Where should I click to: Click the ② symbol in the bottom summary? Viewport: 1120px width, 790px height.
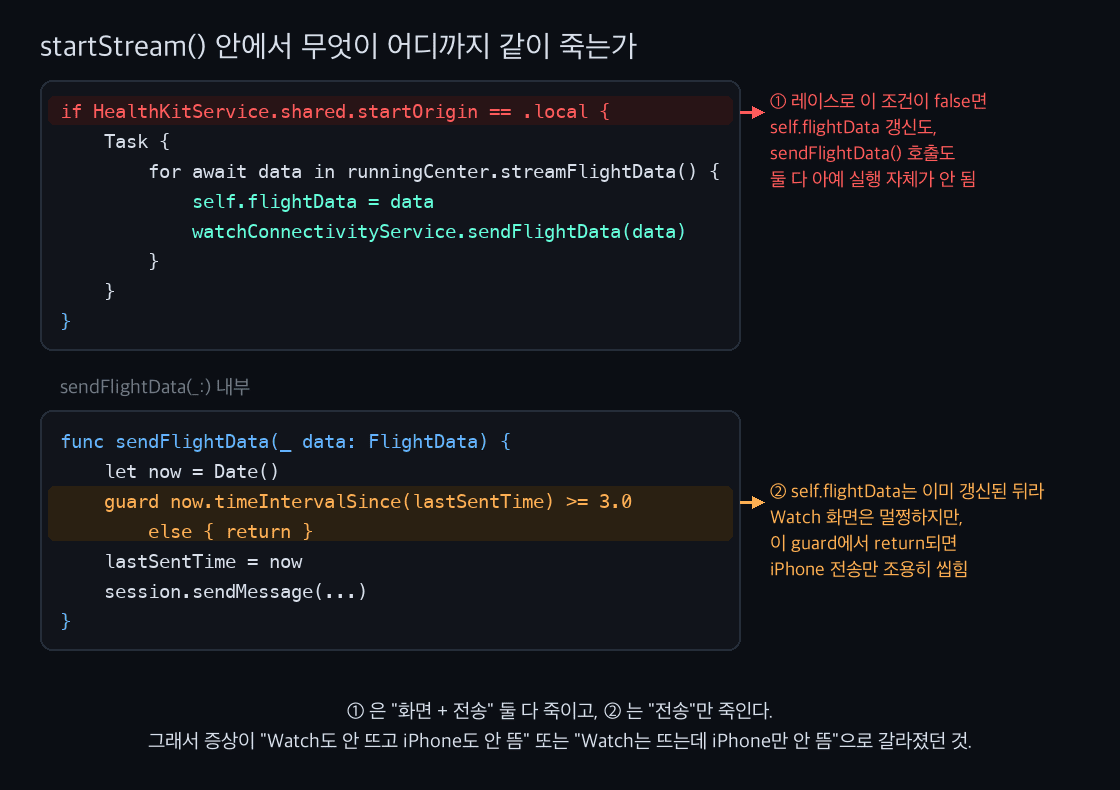[x=612, y=711]
